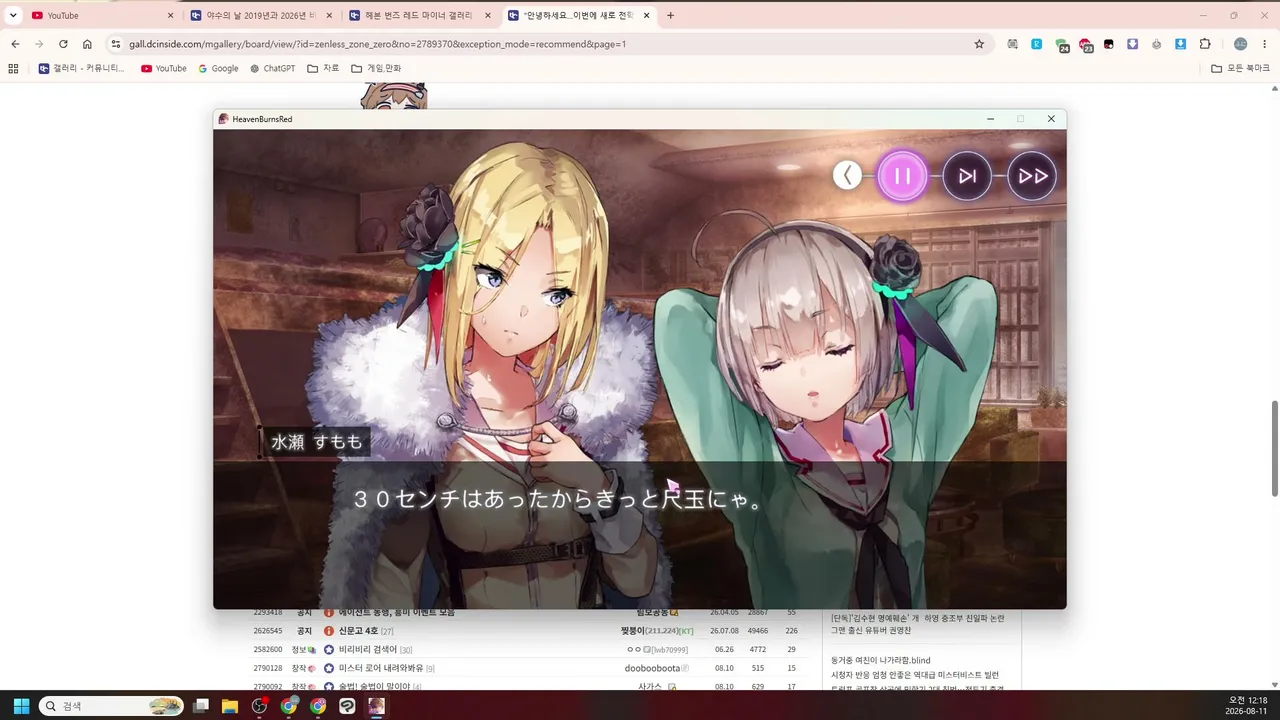The image size is (1280, 720).
Task: Open the Extensions puzzle-piece menu
Action: (1205, 44)
